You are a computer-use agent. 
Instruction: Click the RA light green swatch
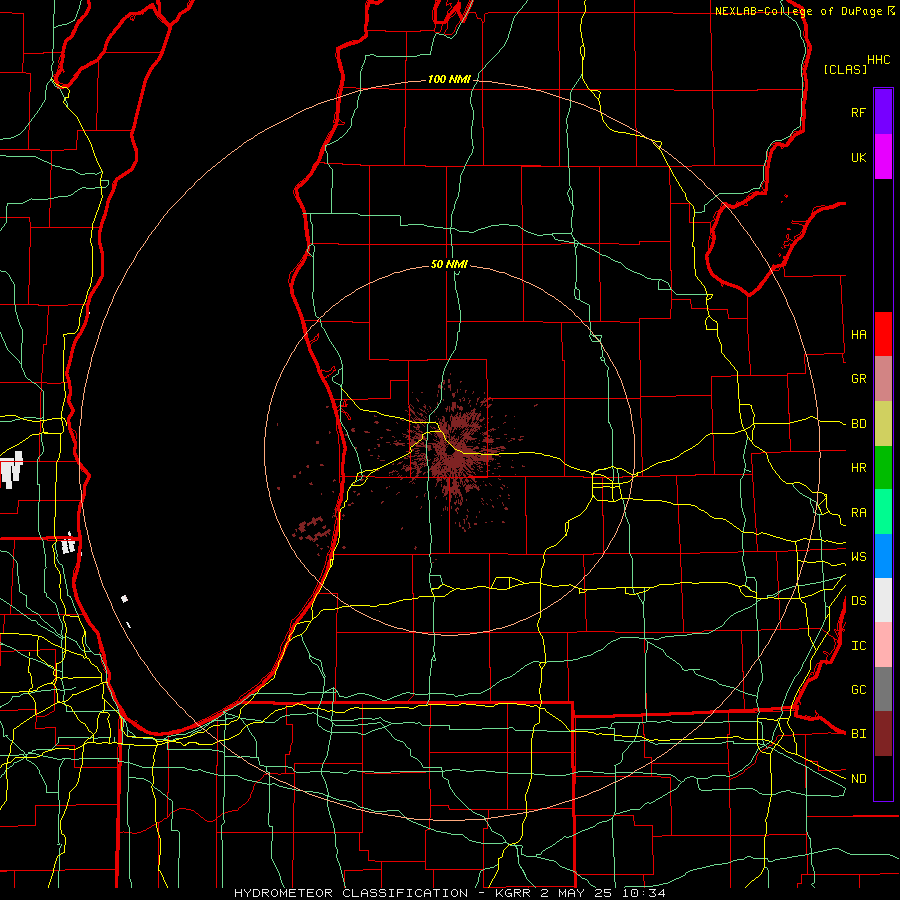point(883,512)
